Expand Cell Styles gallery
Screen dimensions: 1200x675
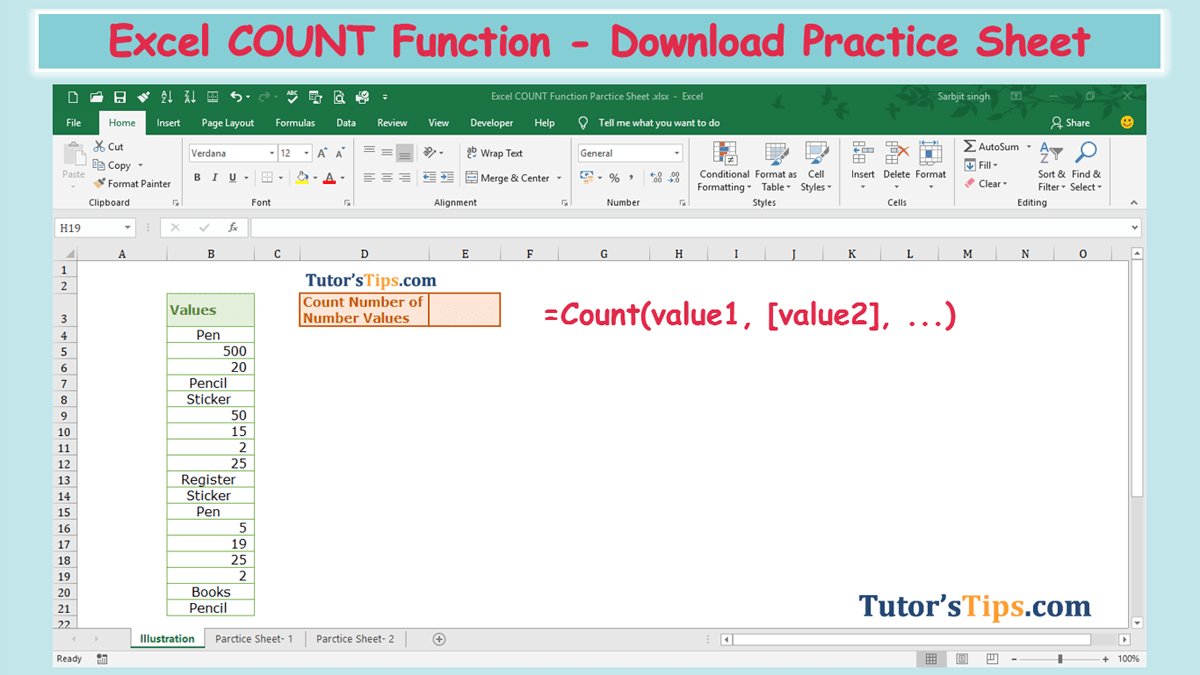[x=816, y=166]
